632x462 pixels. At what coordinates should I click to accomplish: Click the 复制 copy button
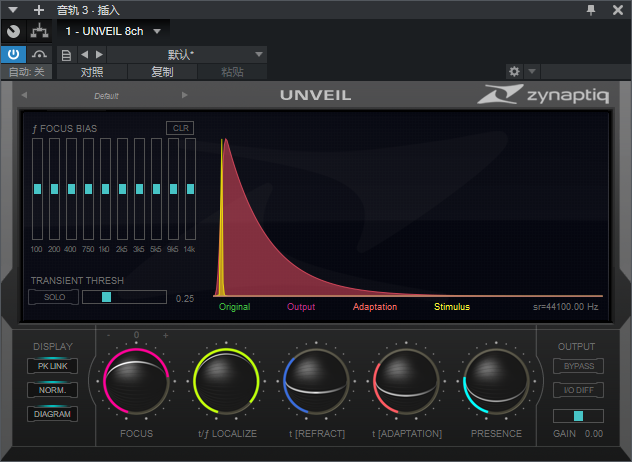[162, 72]
